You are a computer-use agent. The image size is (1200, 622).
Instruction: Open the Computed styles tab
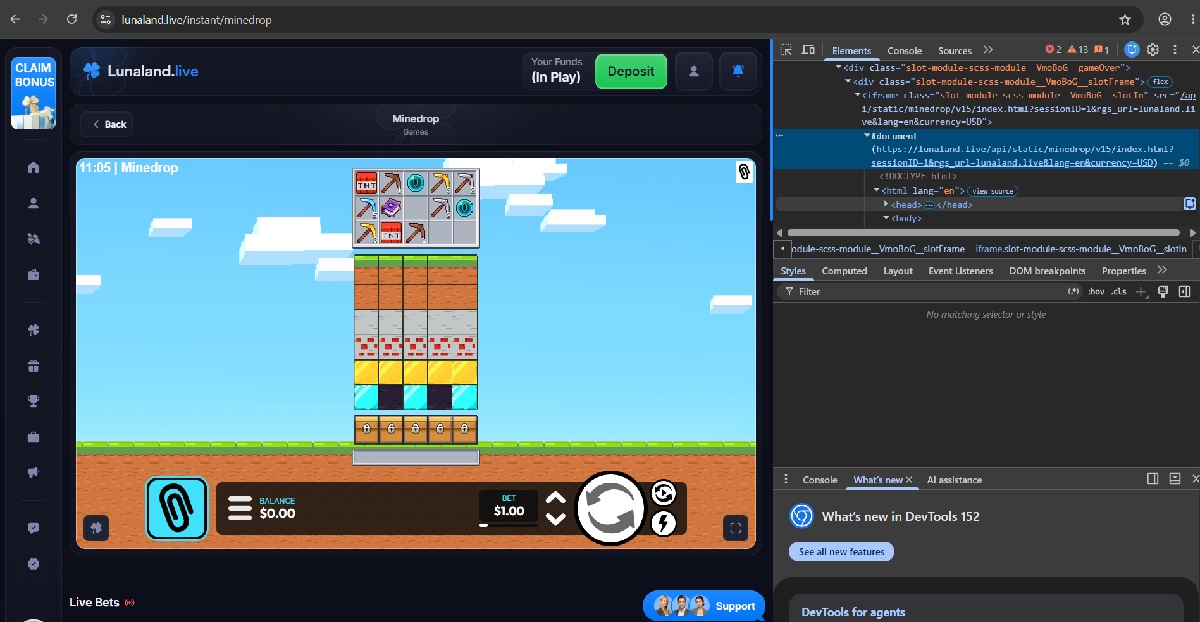(844, 270)
